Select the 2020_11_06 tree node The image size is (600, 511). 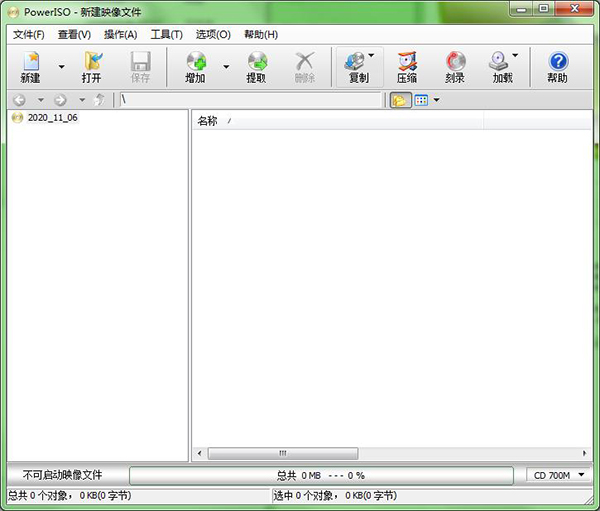(x=53, y=118)
